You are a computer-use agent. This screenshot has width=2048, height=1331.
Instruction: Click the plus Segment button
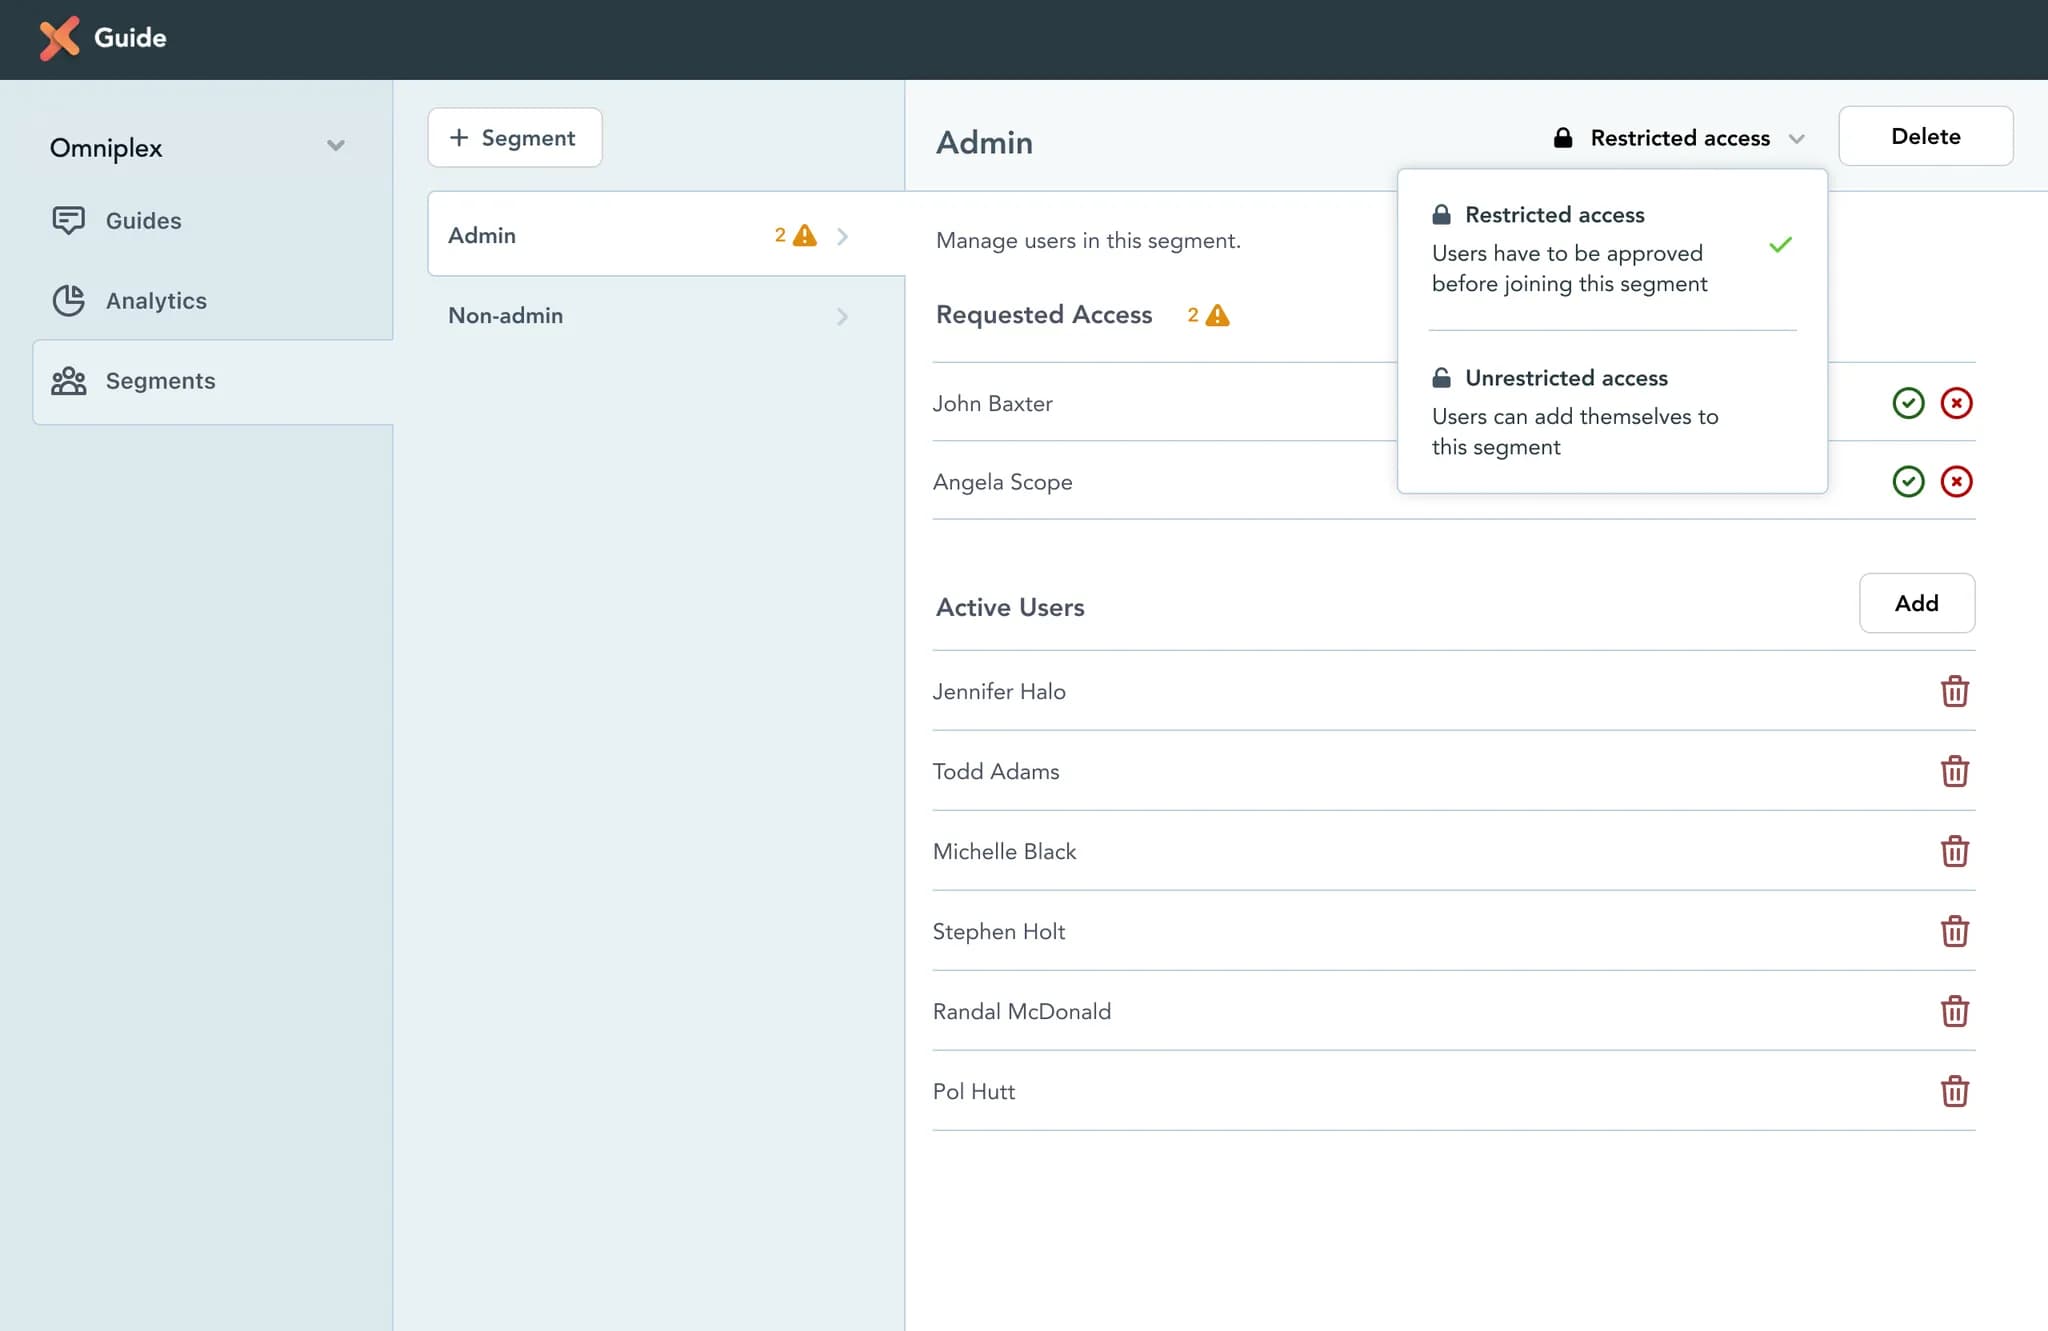[513, 136]
